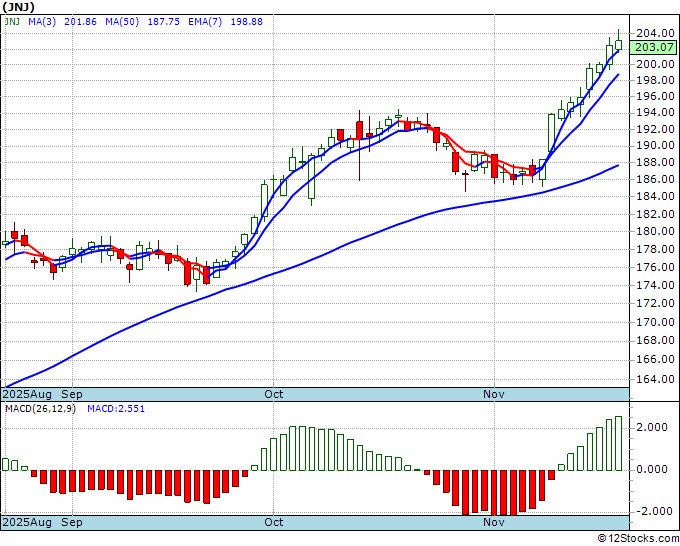Click the MA(50) value 187.75

pyautogui.click(x=163, y=21)
